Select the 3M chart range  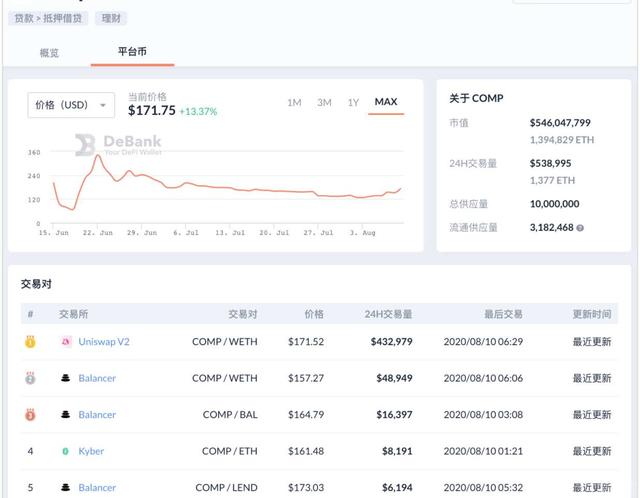click(x=324, y=102)
